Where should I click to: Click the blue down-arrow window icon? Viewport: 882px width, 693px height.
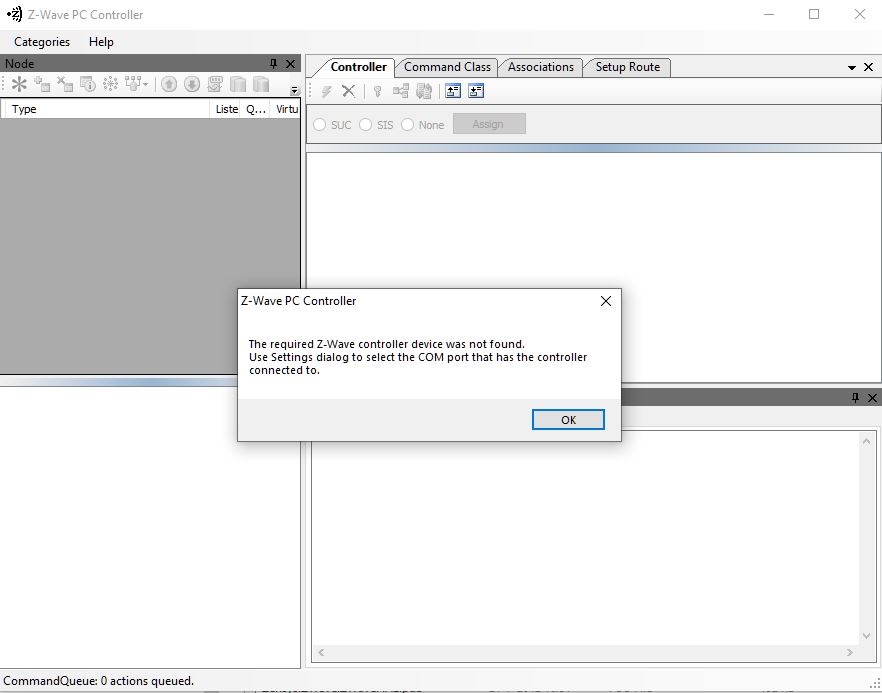[x=476, y=91]
